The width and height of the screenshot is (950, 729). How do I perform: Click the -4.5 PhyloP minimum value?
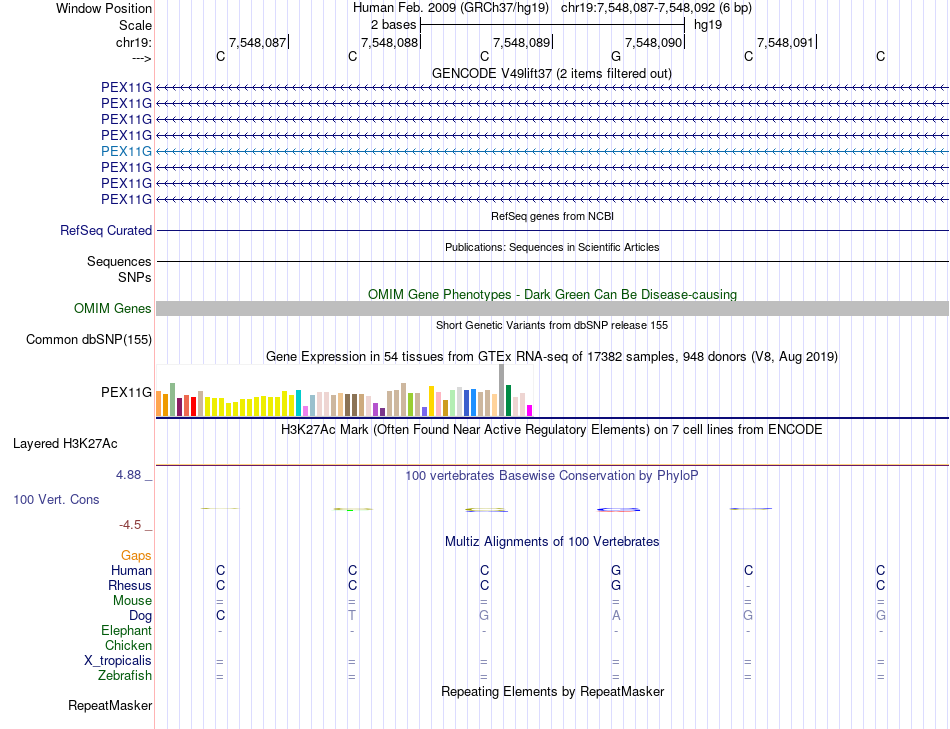130,525
